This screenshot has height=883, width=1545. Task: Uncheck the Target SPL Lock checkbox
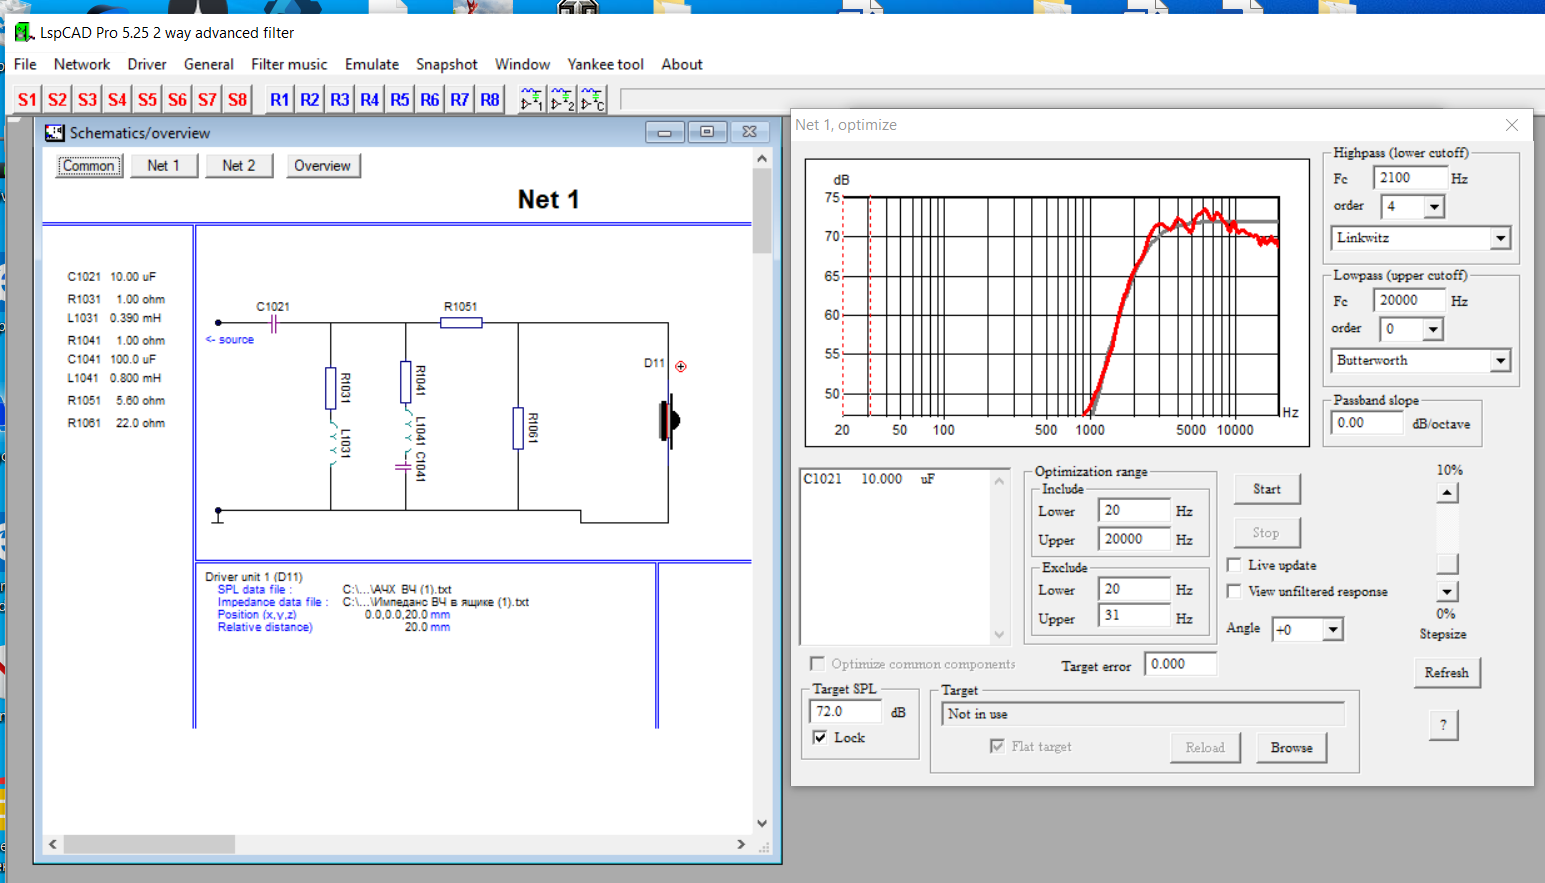tap(820, 738)
